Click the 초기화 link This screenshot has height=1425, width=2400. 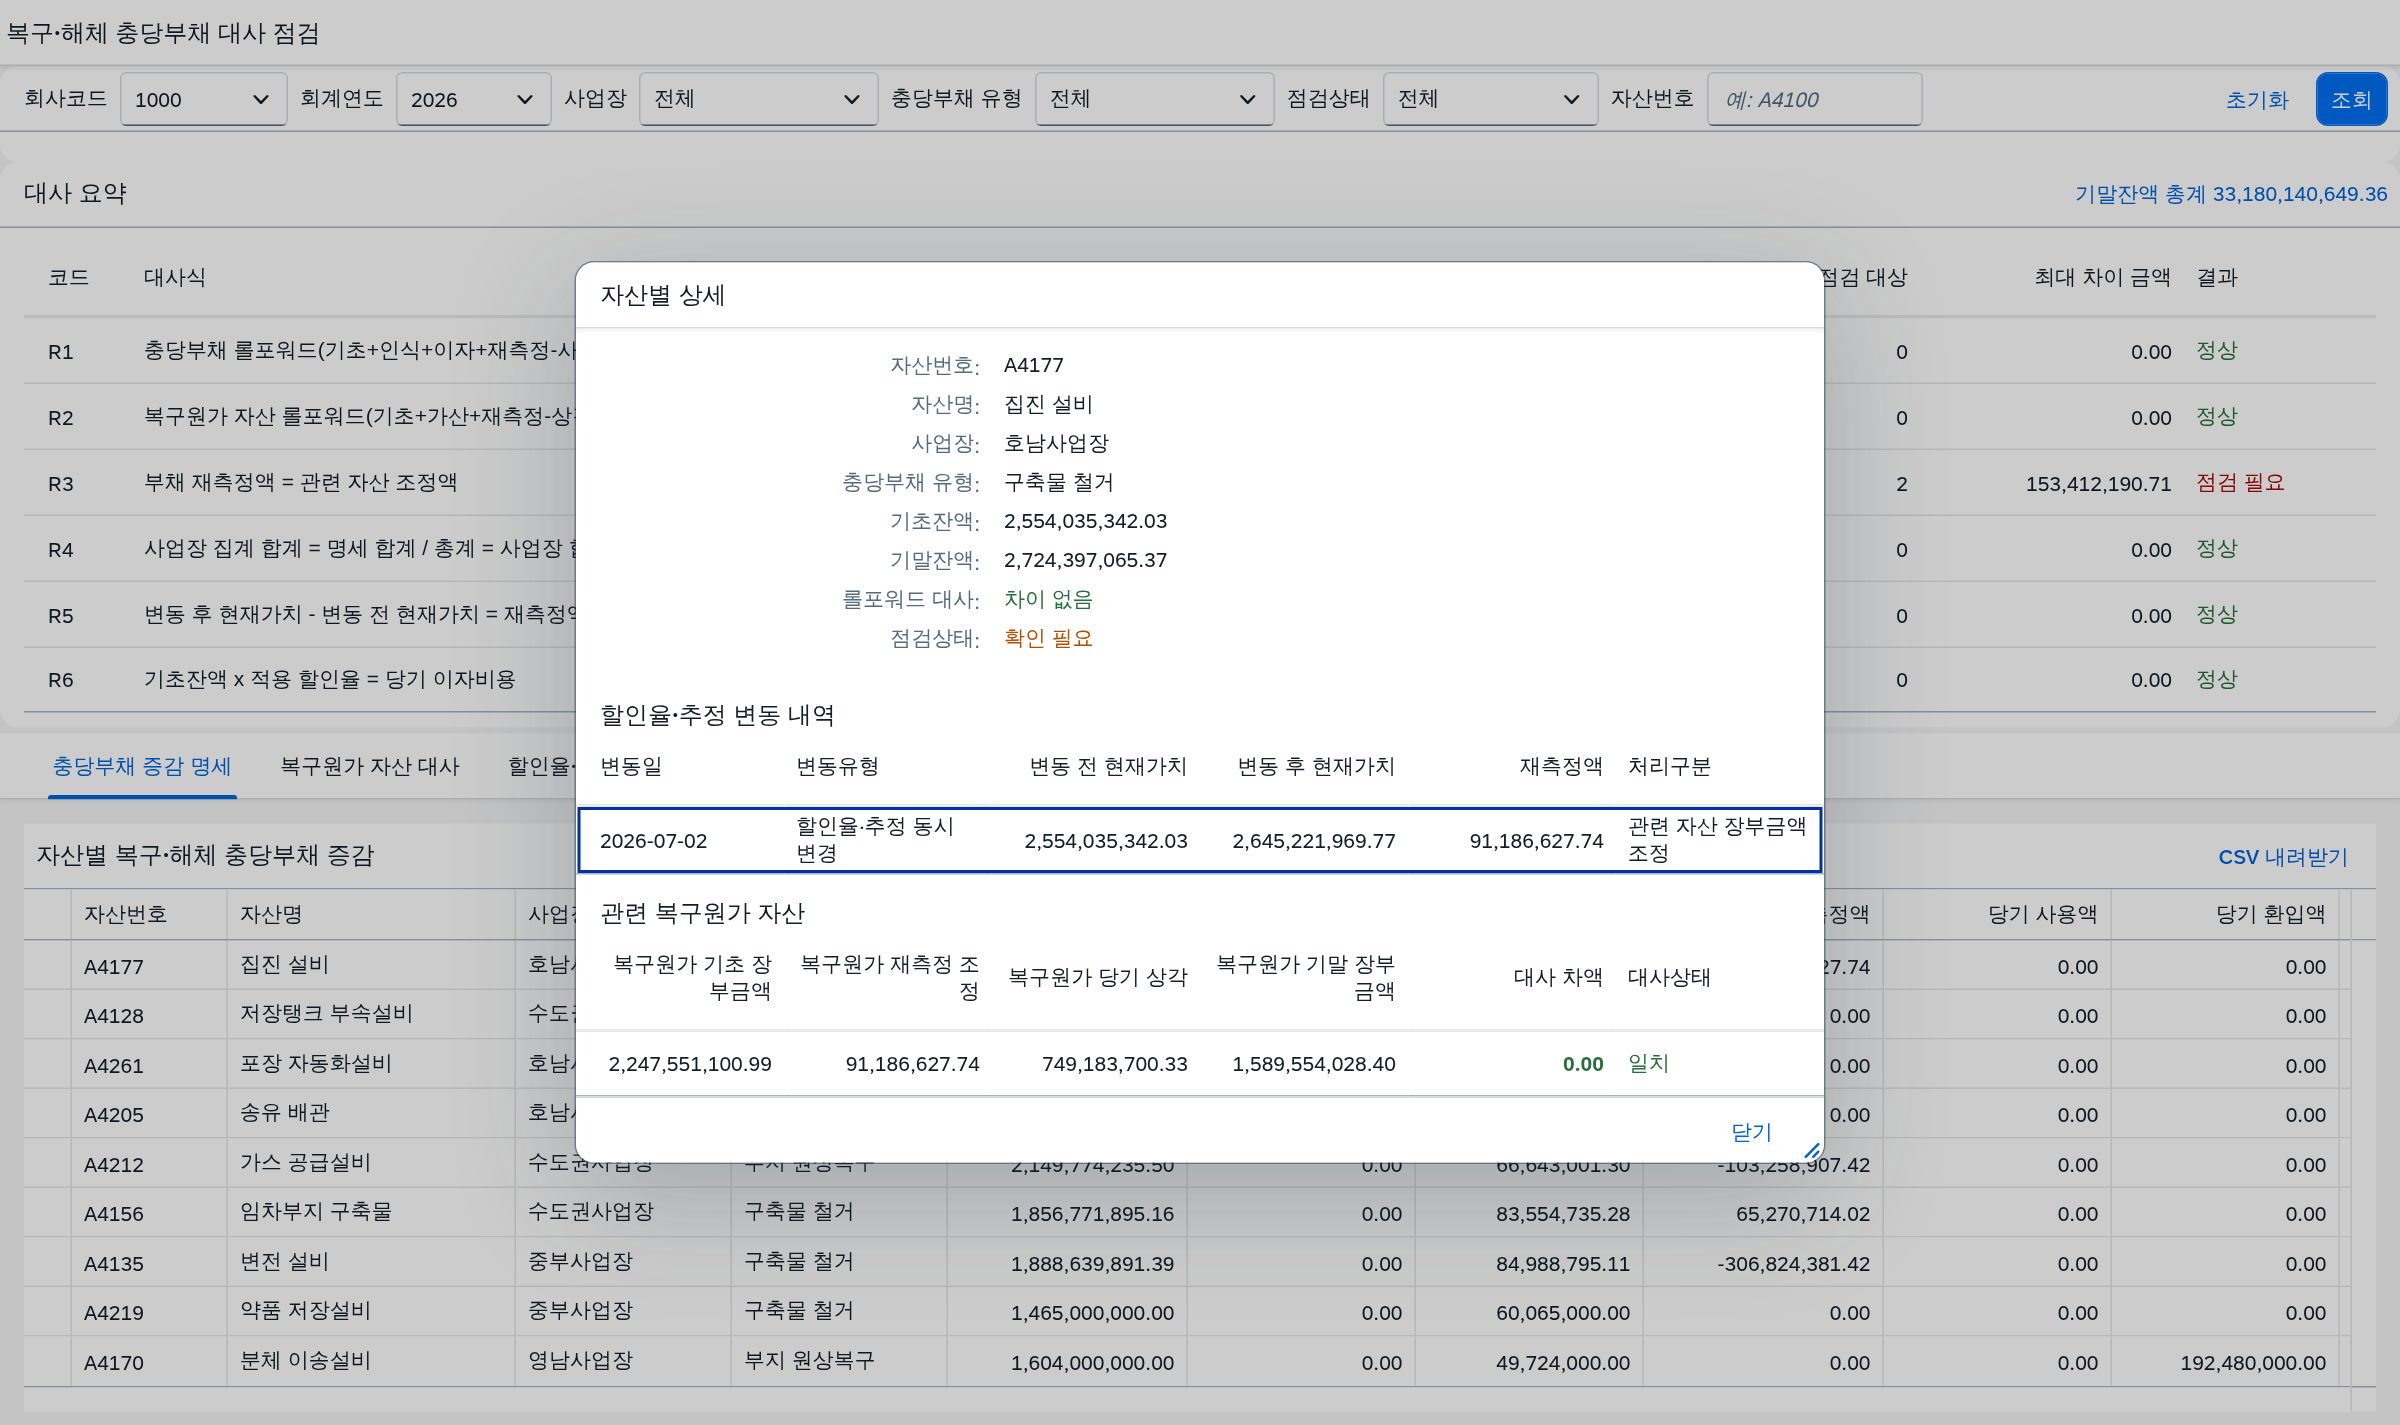tap(2256, 99)
